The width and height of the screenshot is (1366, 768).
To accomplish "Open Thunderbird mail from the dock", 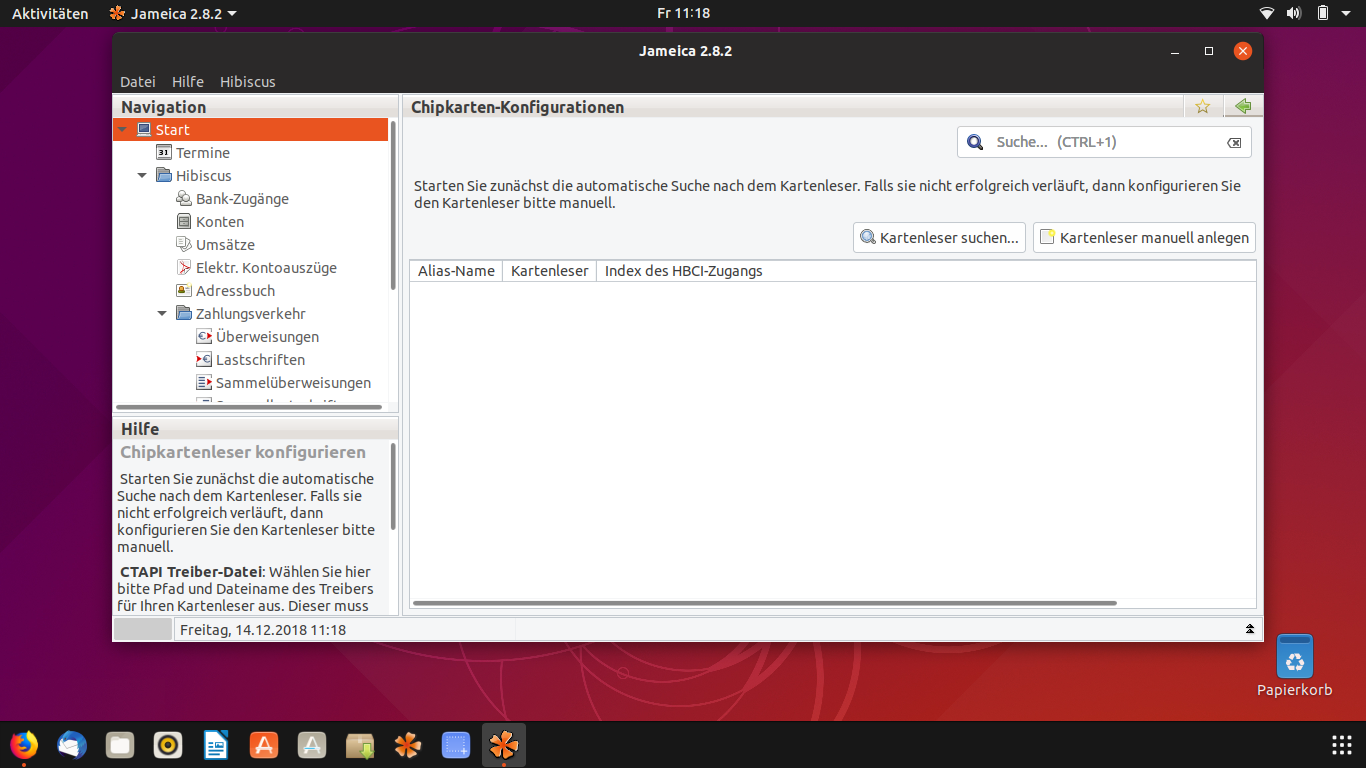I will 72,745.
